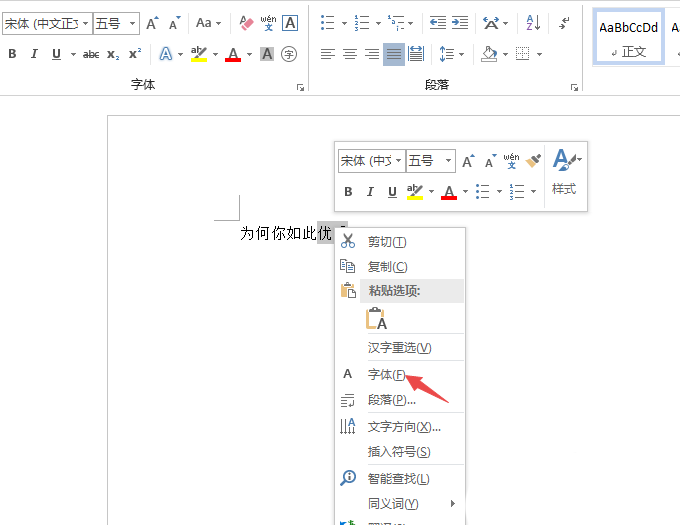Apply the 正文 Normal style
This screenshot has width=680, height=525.
coord(628,38)
